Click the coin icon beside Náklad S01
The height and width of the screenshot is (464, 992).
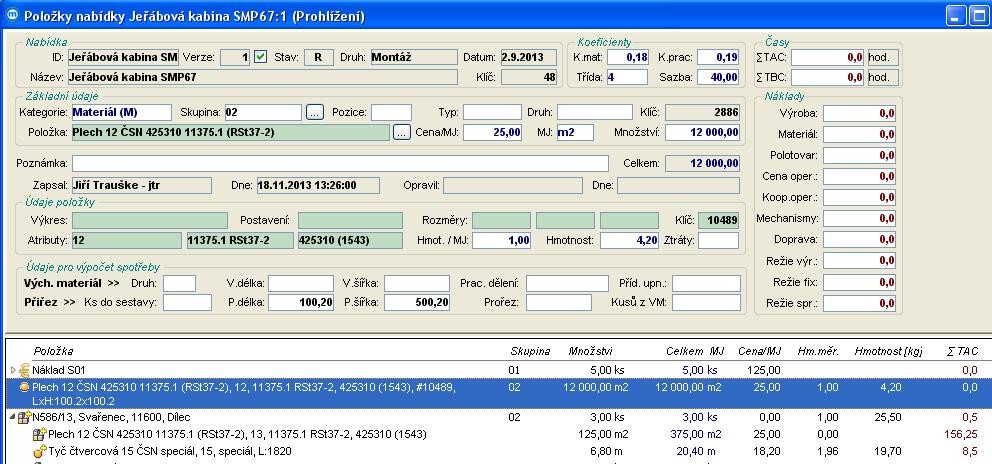coord(23,370)
